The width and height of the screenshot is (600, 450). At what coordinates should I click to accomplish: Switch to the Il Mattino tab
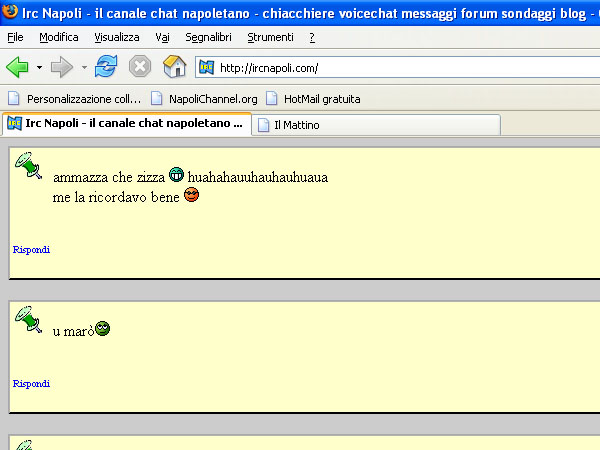pos(376,125)
